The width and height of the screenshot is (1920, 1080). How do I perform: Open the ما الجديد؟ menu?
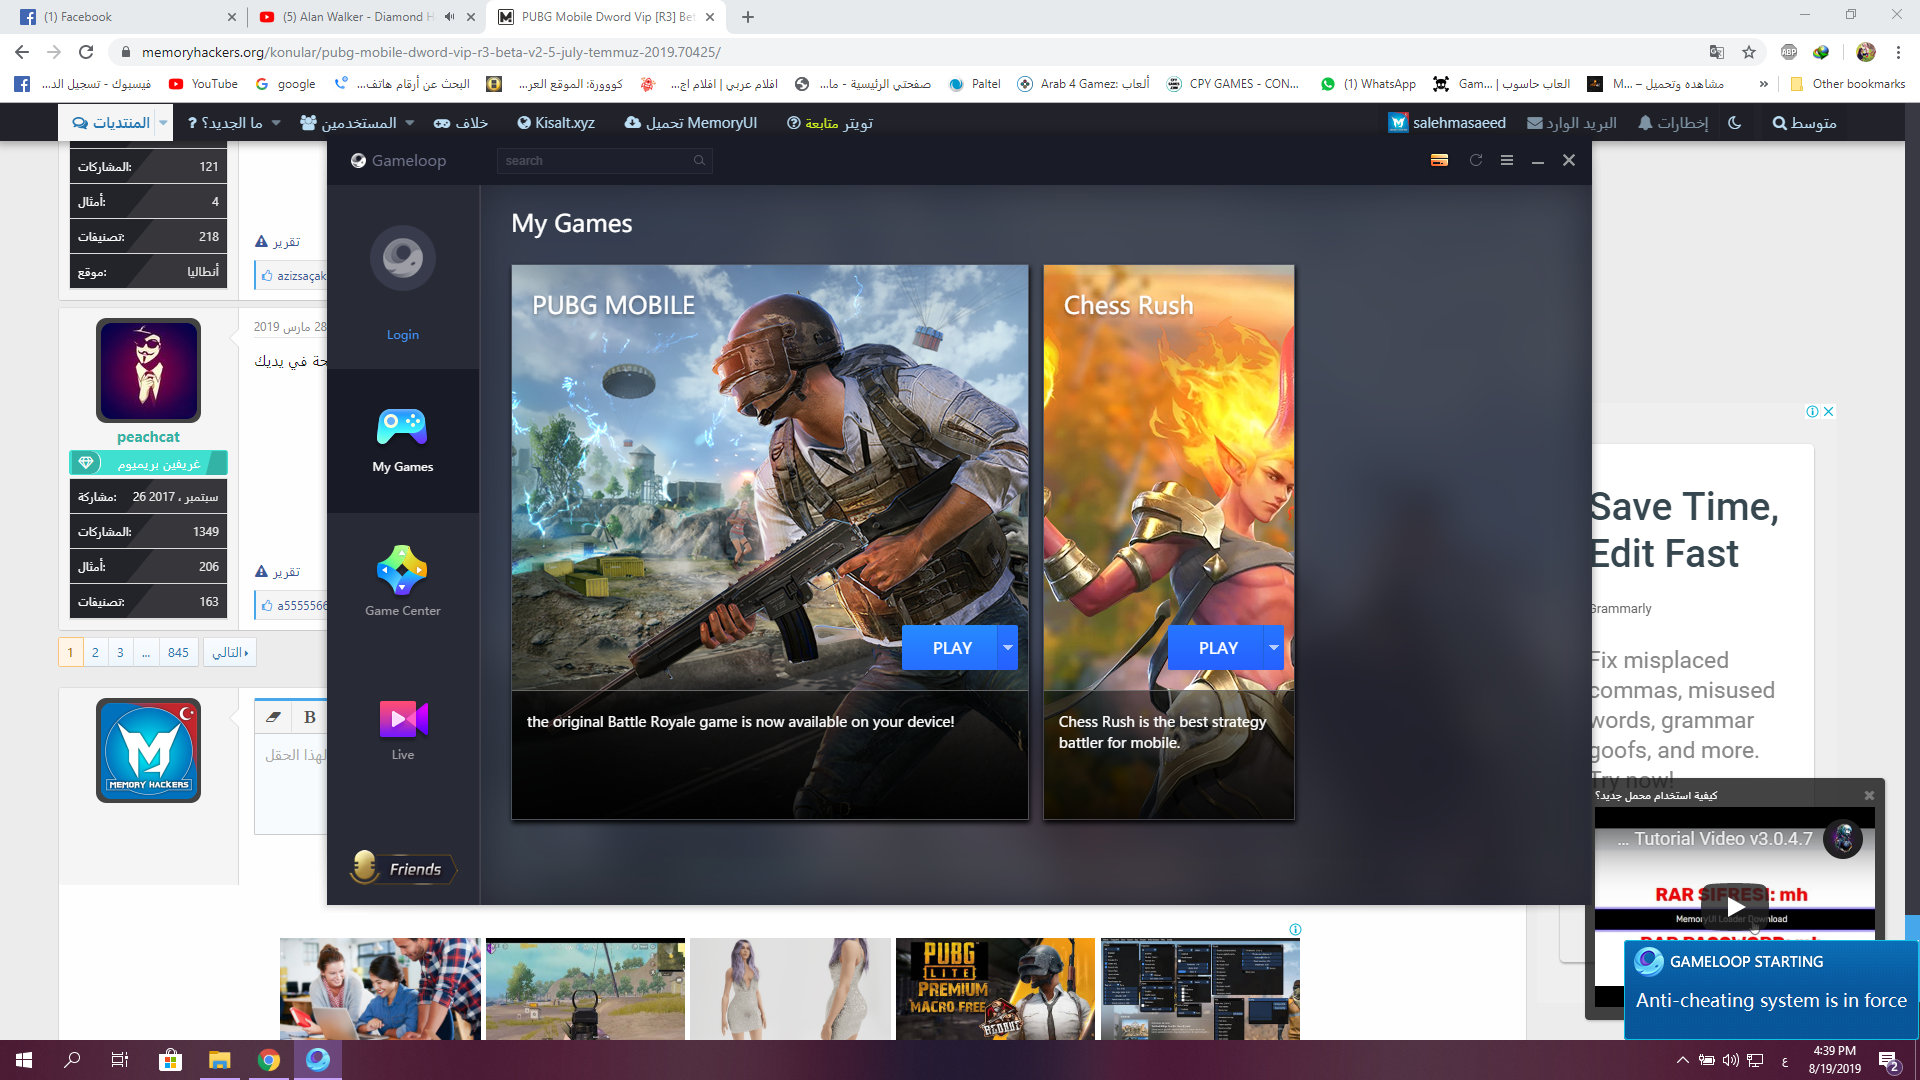tap(234, 123)
